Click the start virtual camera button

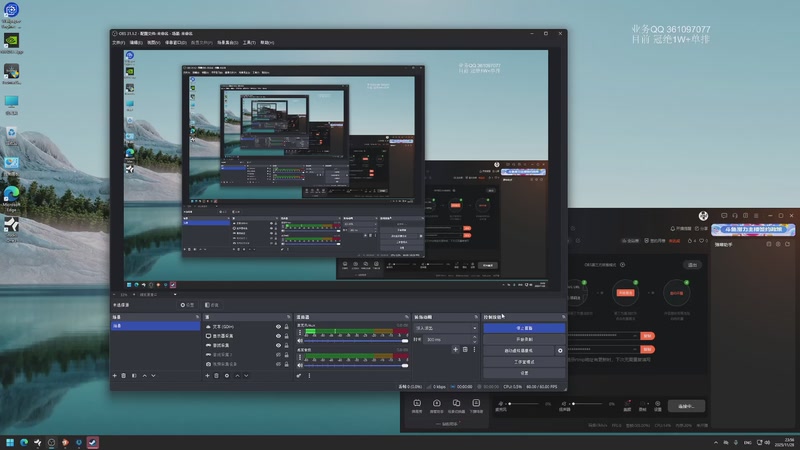(518, 351)
